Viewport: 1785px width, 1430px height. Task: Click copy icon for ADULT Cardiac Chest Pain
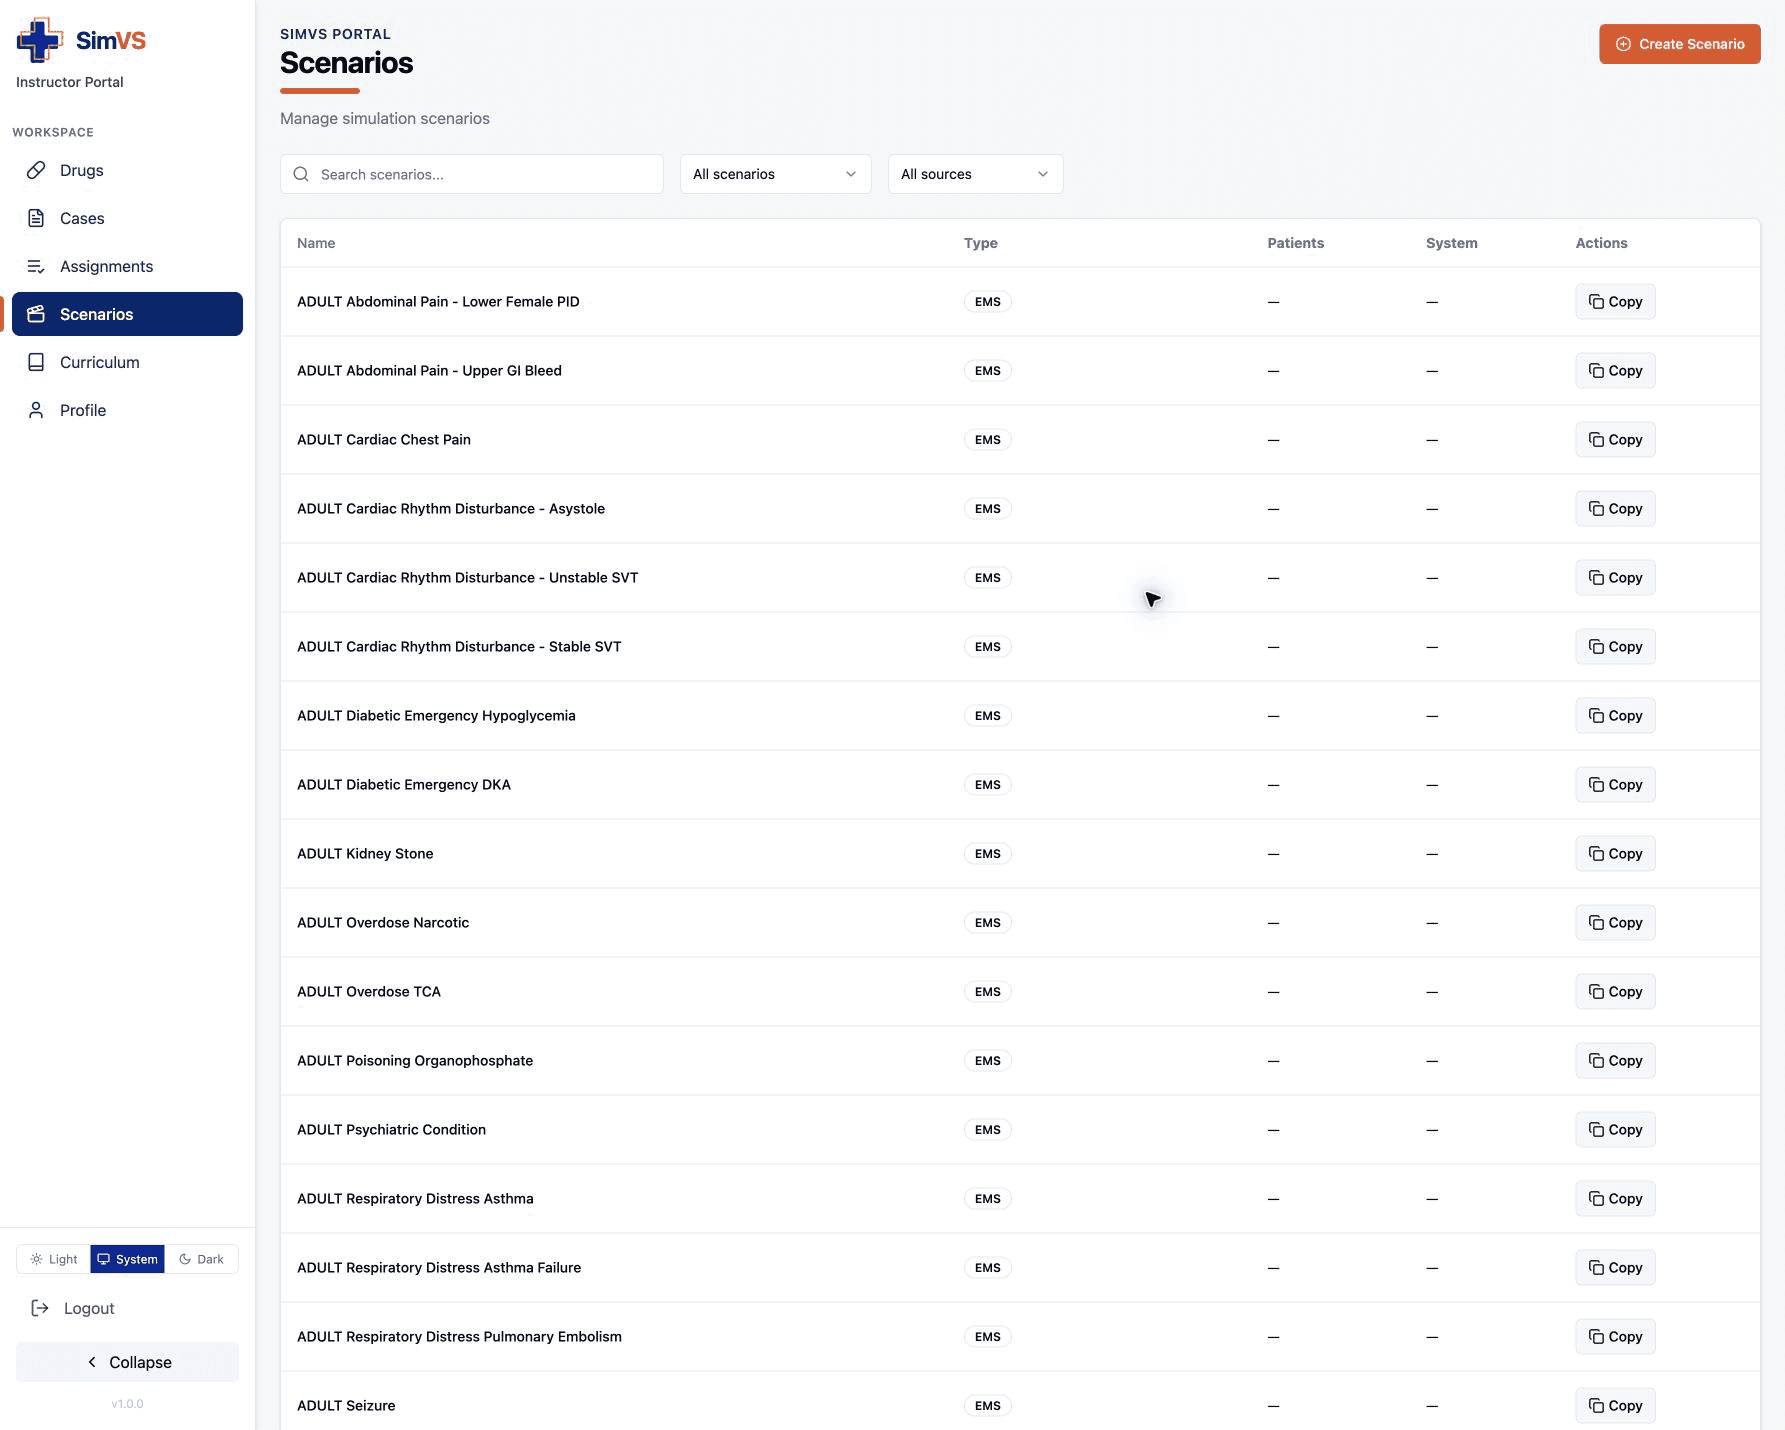1596,440
